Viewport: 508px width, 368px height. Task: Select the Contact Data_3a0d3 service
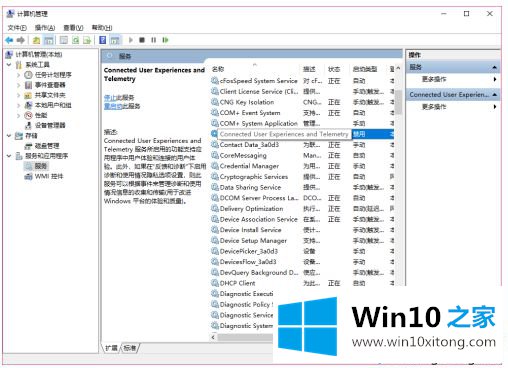click(x=249, y=145)
